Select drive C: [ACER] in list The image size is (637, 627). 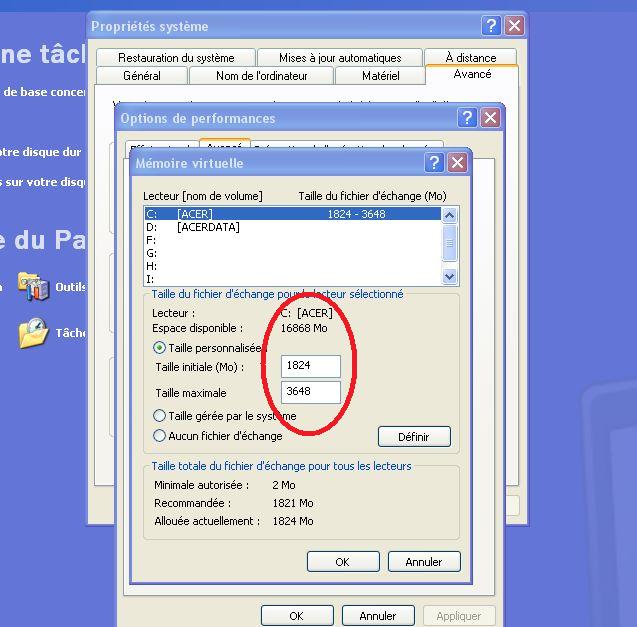pos(292,214)
